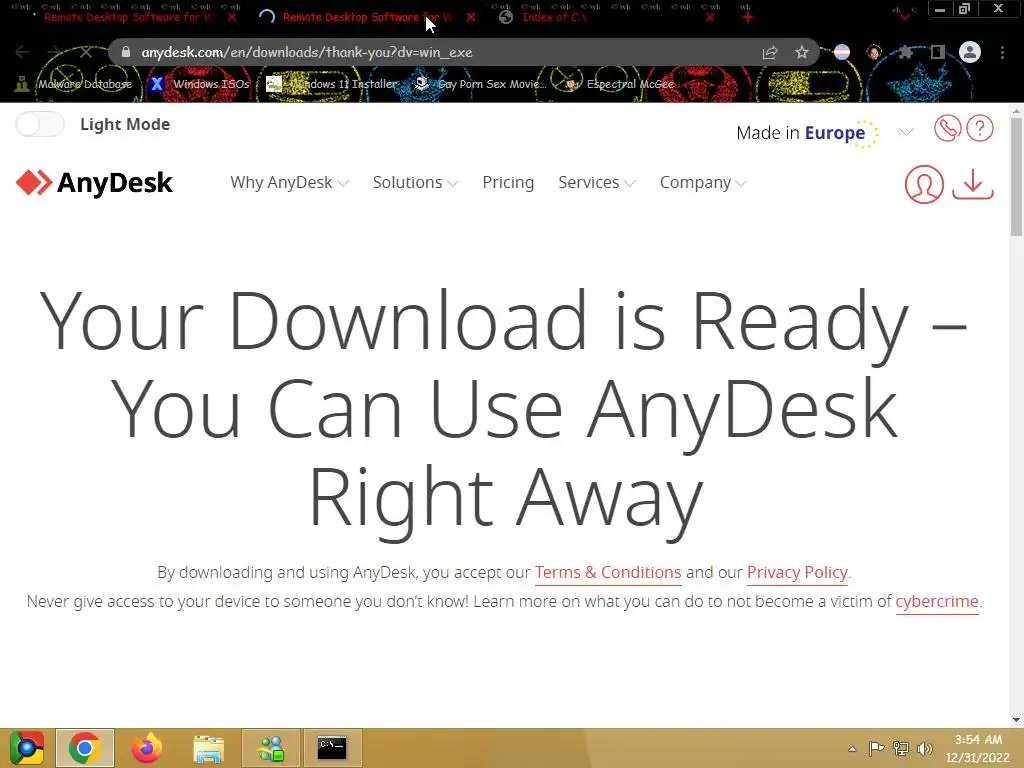1024x768 pixels.
Task: Click the help question mark icon
Action: click(x=980, y=128)
